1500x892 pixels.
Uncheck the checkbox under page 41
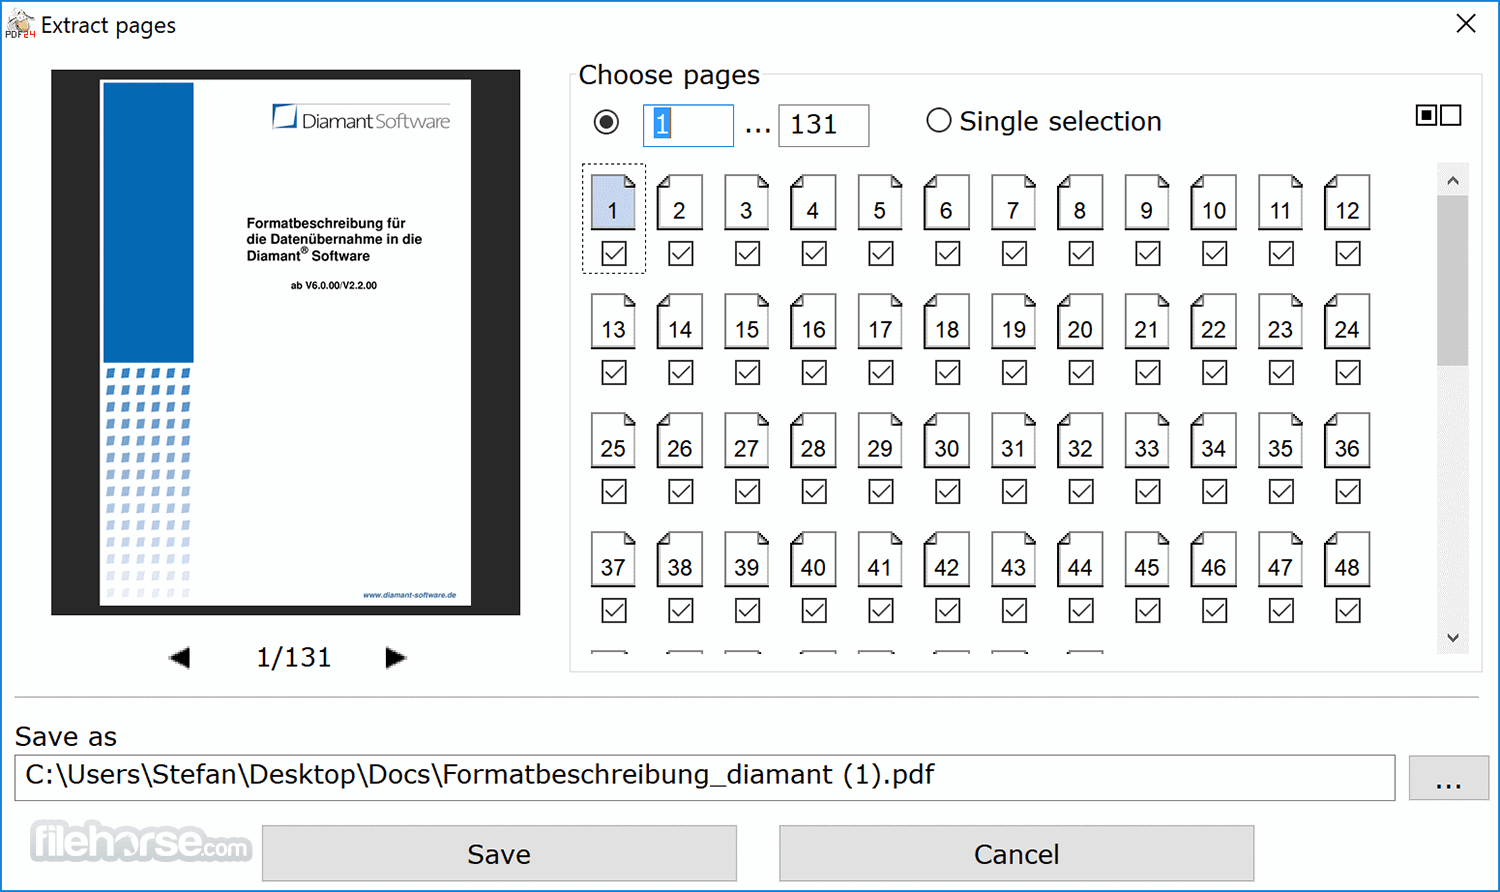(880, 611)
